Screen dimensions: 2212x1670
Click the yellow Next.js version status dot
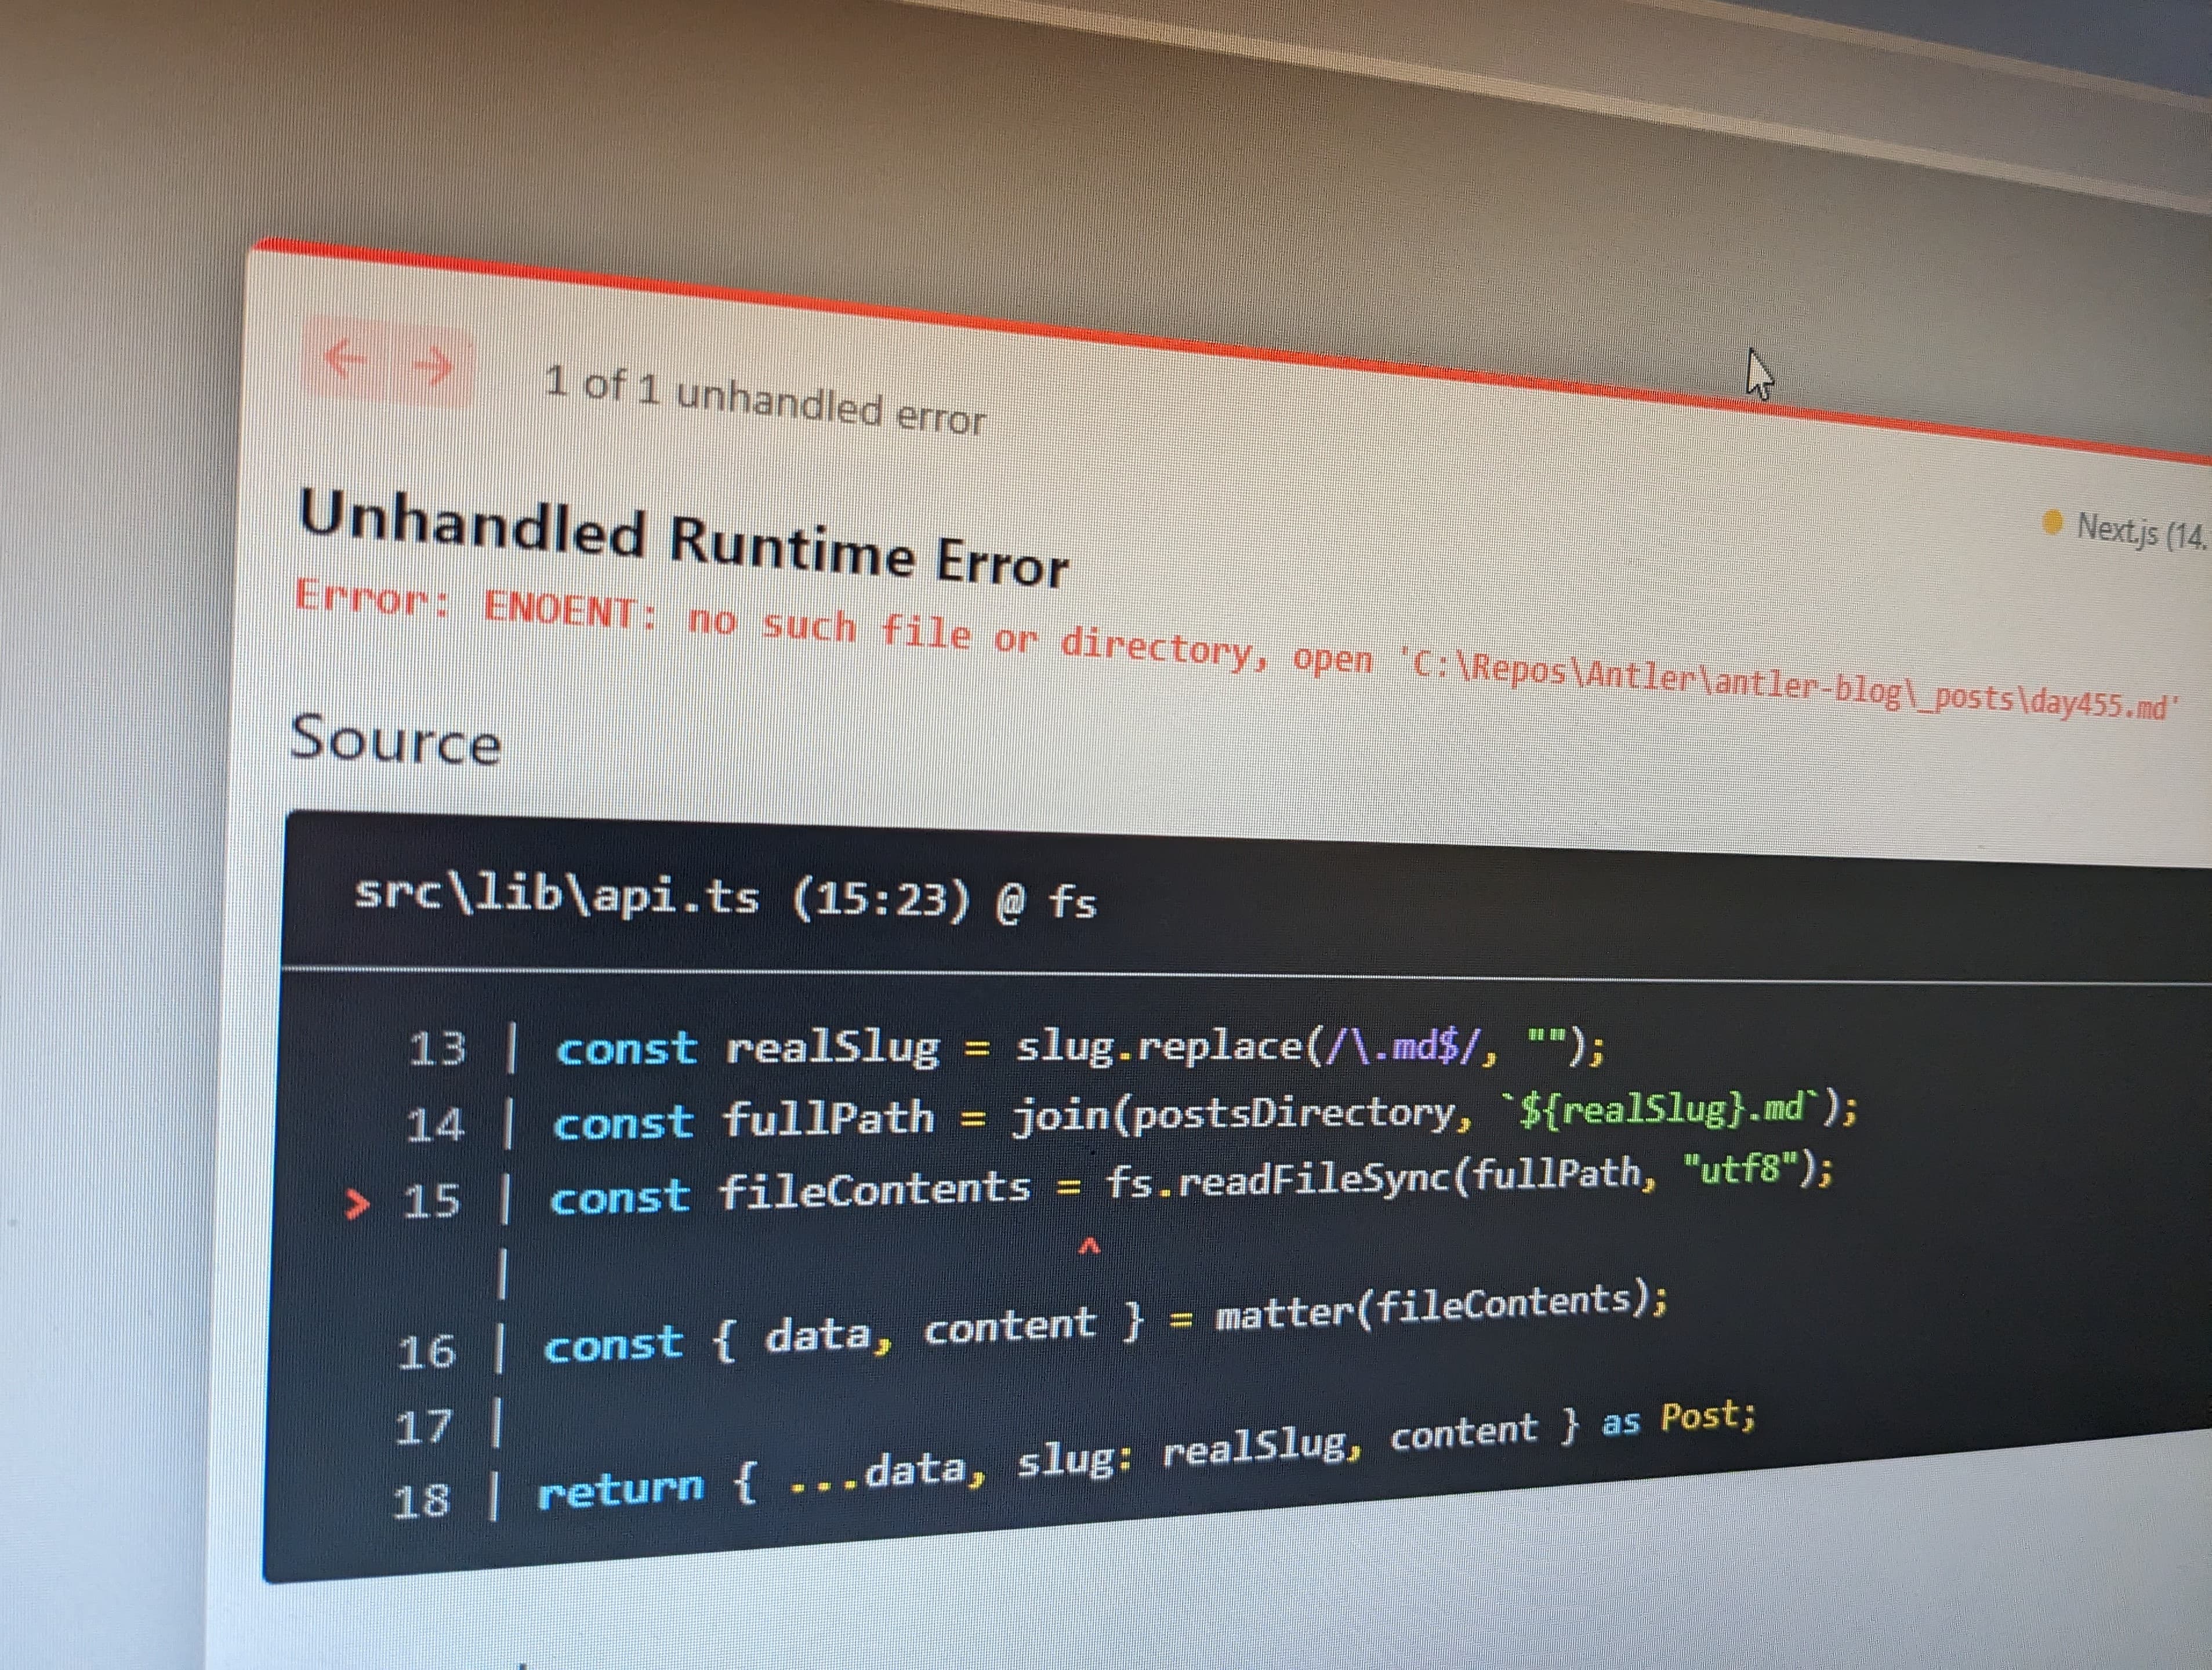coord(2052,522)
